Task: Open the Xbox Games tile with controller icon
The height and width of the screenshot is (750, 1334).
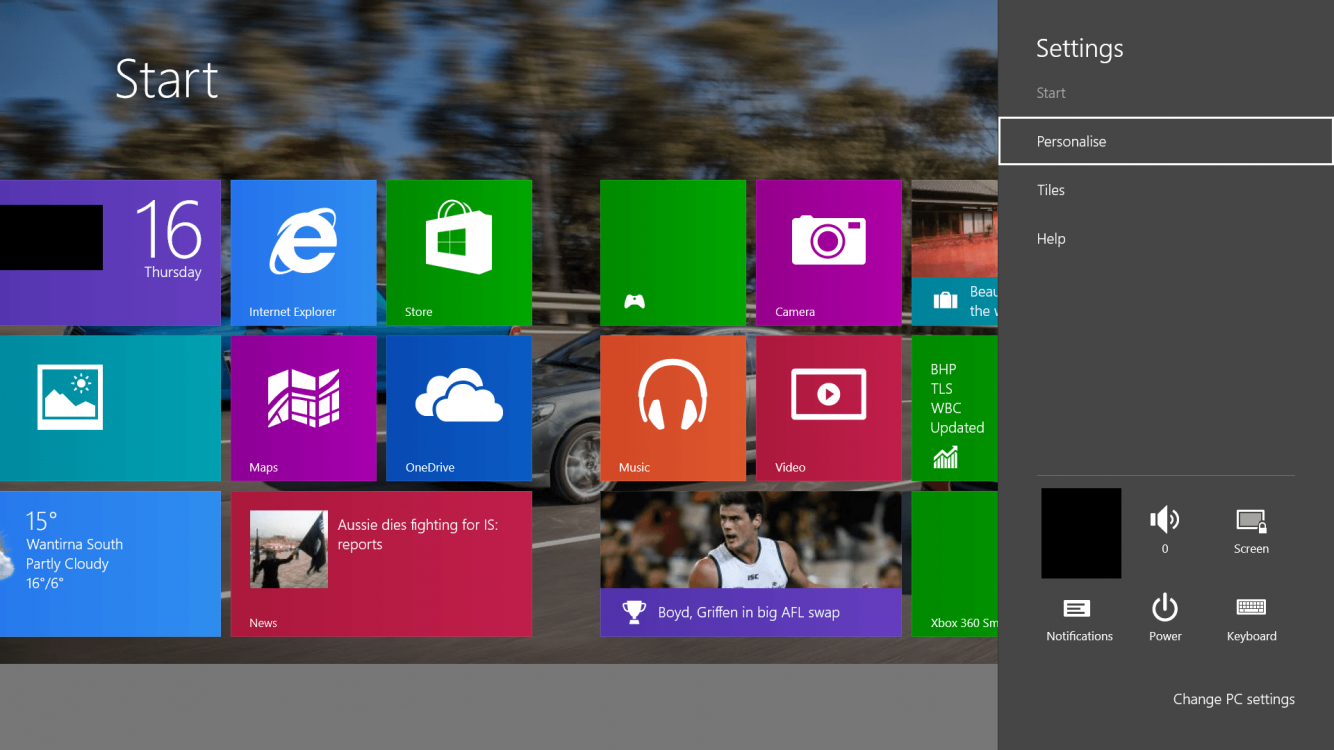Action: click(673, 253)
